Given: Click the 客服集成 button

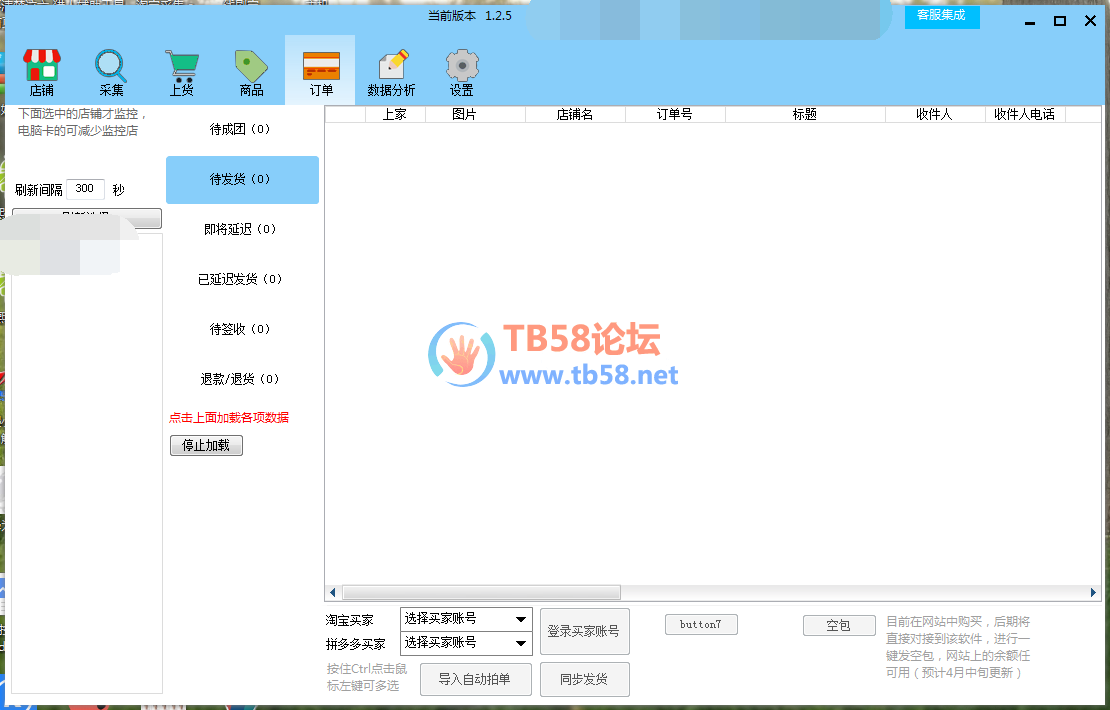Looking at the screenshot, I should [942, 16].
